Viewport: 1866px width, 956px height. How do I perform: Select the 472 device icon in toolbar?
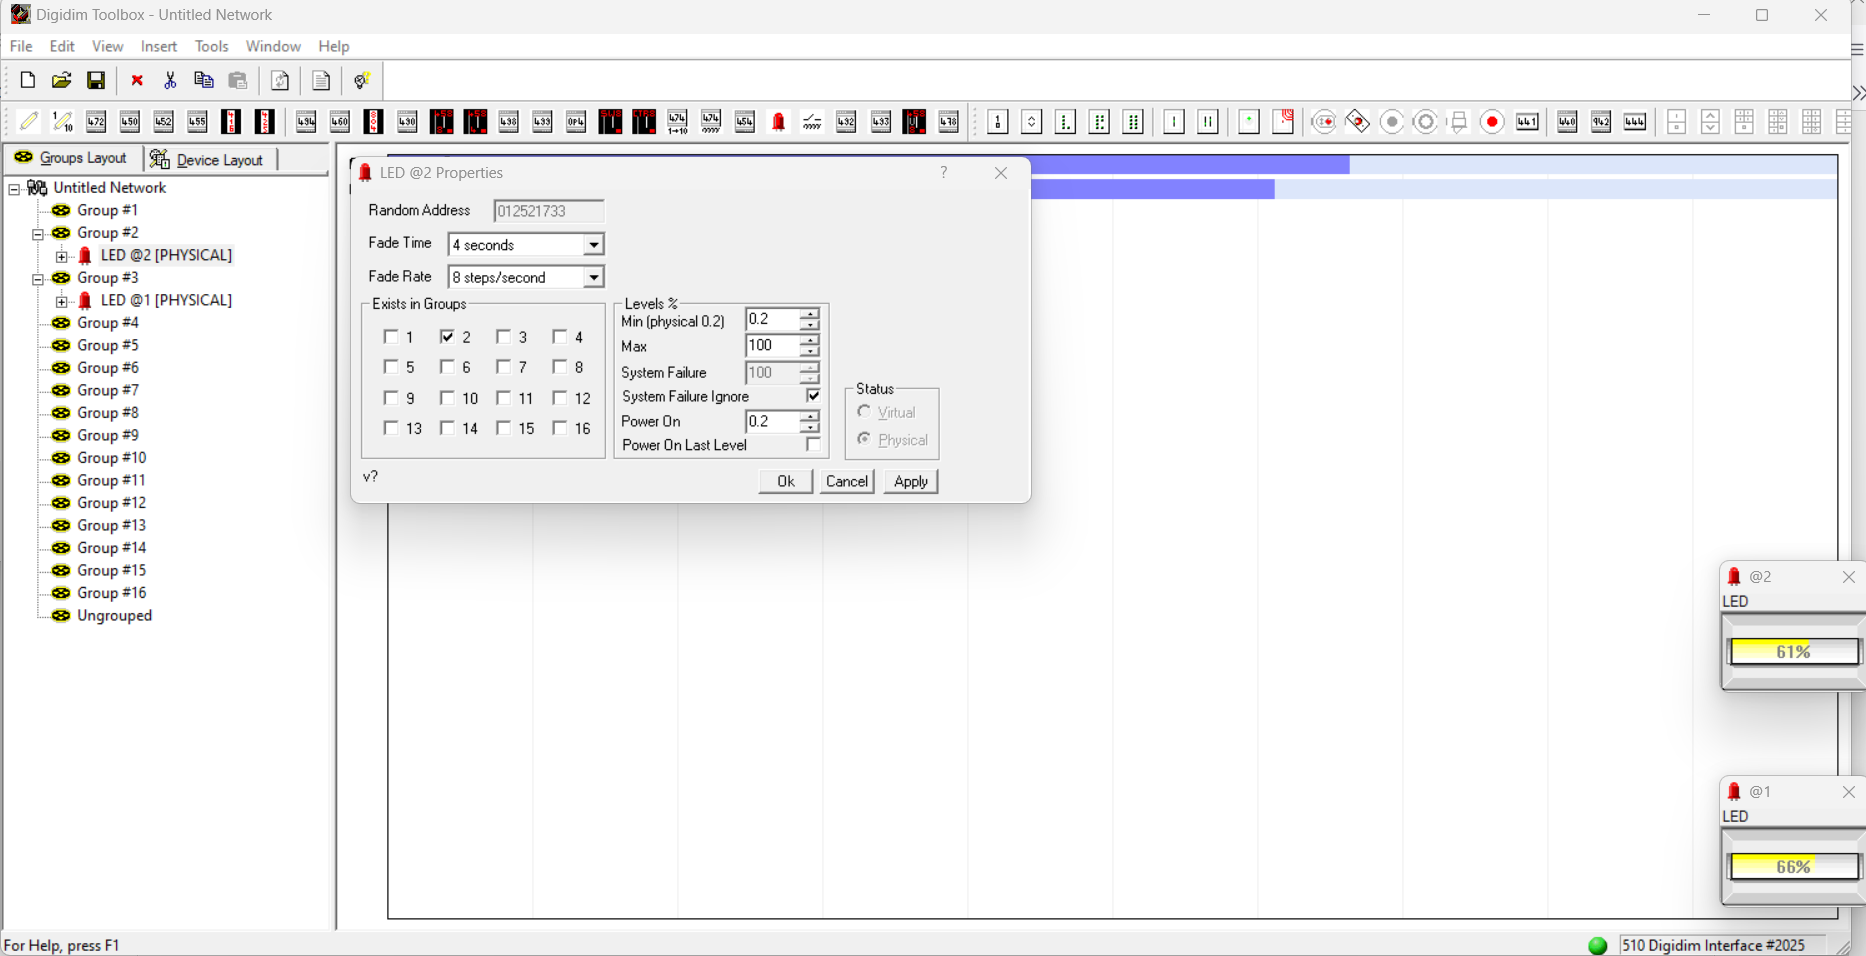pos(96,122)
